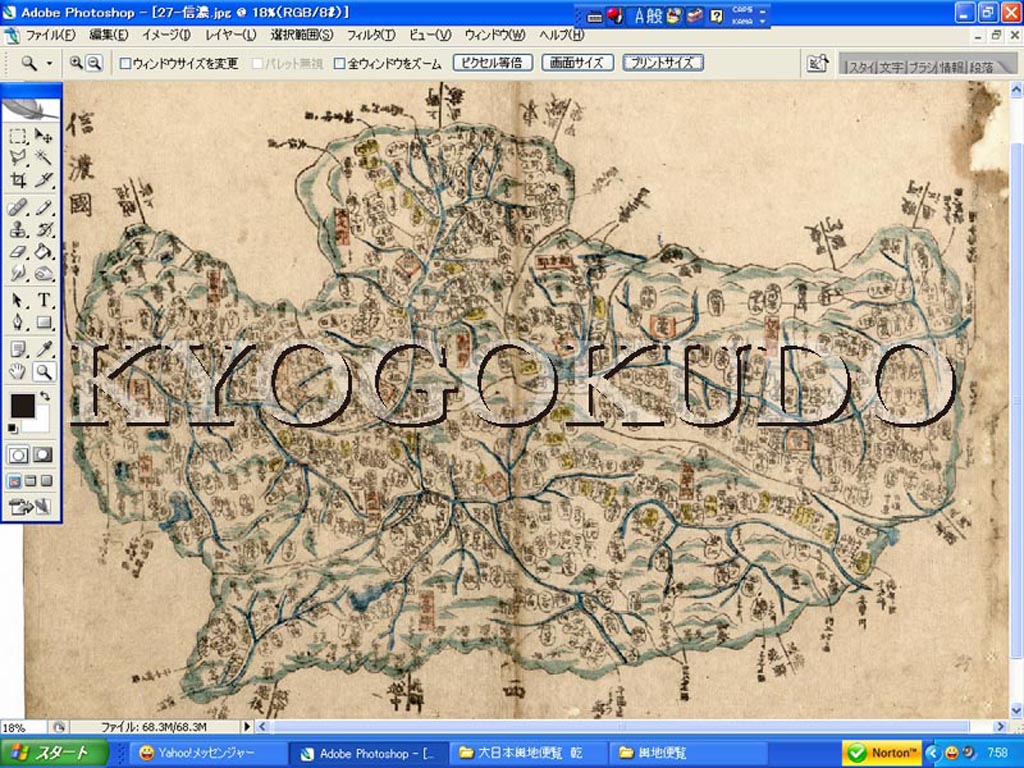Select the Rectangle shape tool

tap(44, 322)
